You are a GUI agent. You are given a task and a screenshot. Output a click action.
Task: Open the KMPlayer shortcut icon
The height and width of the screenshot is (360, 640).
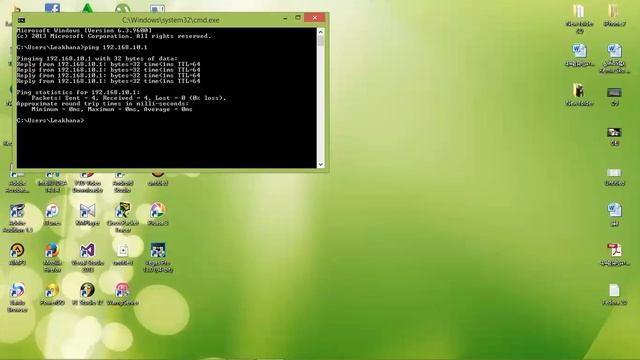(87, 214)
